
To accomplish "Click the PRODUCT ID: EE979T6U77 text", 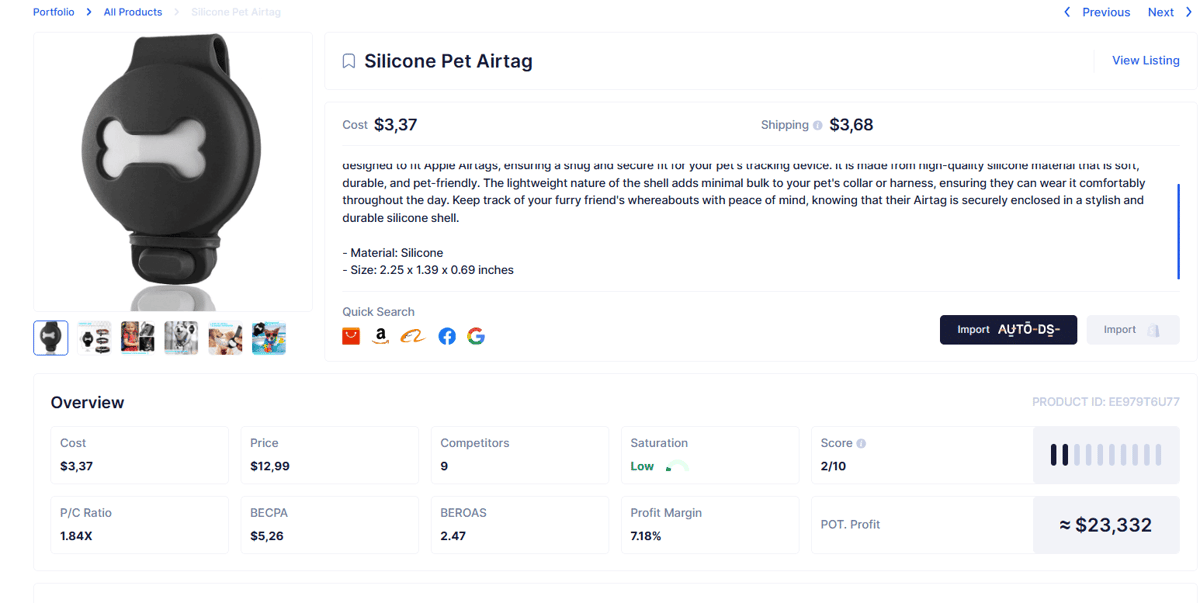I will pos(1106,403).
